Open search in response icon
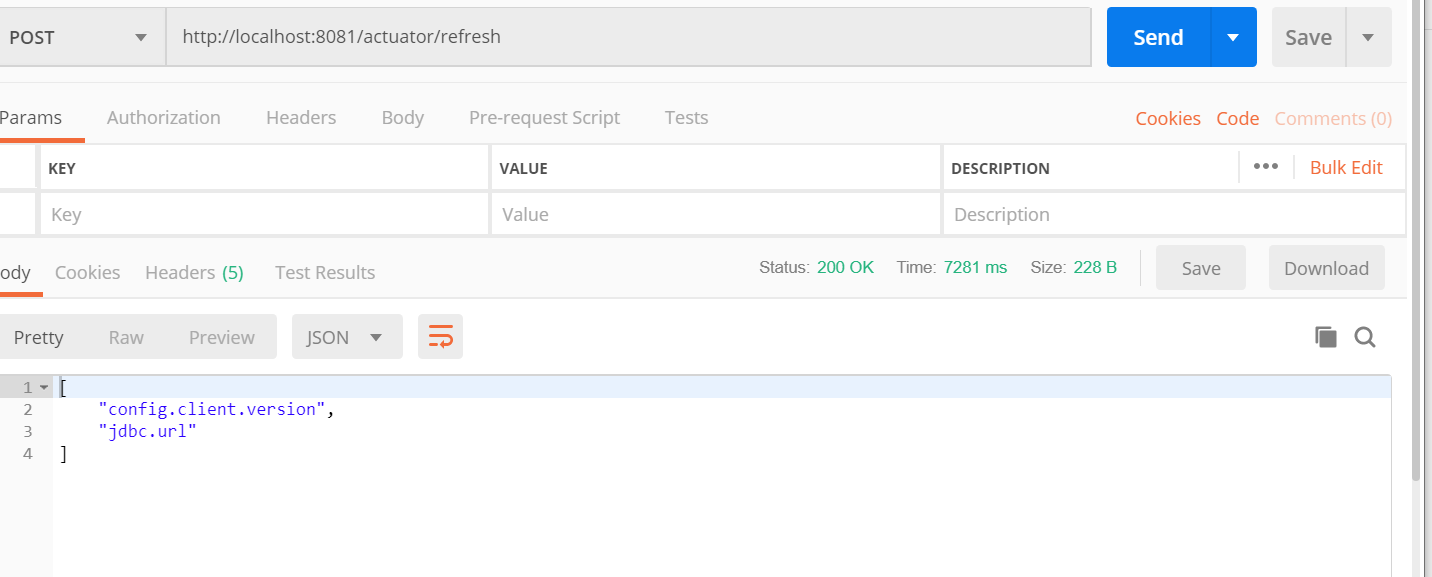 (x=1365, y=337)
